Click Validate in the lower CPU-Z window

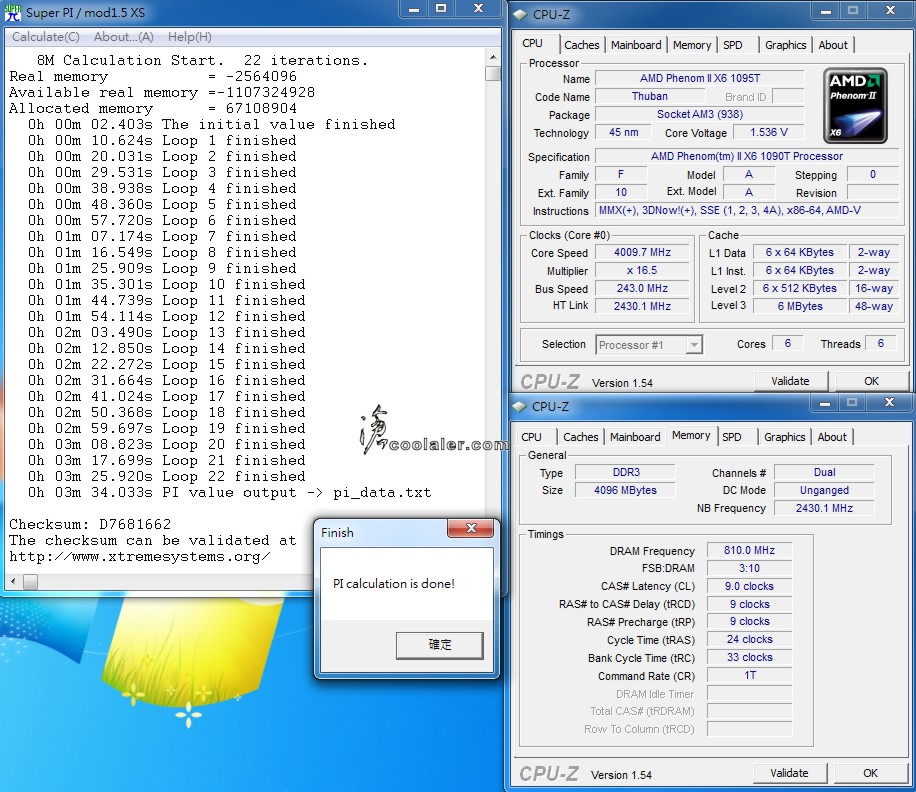[x=789, y=773]
